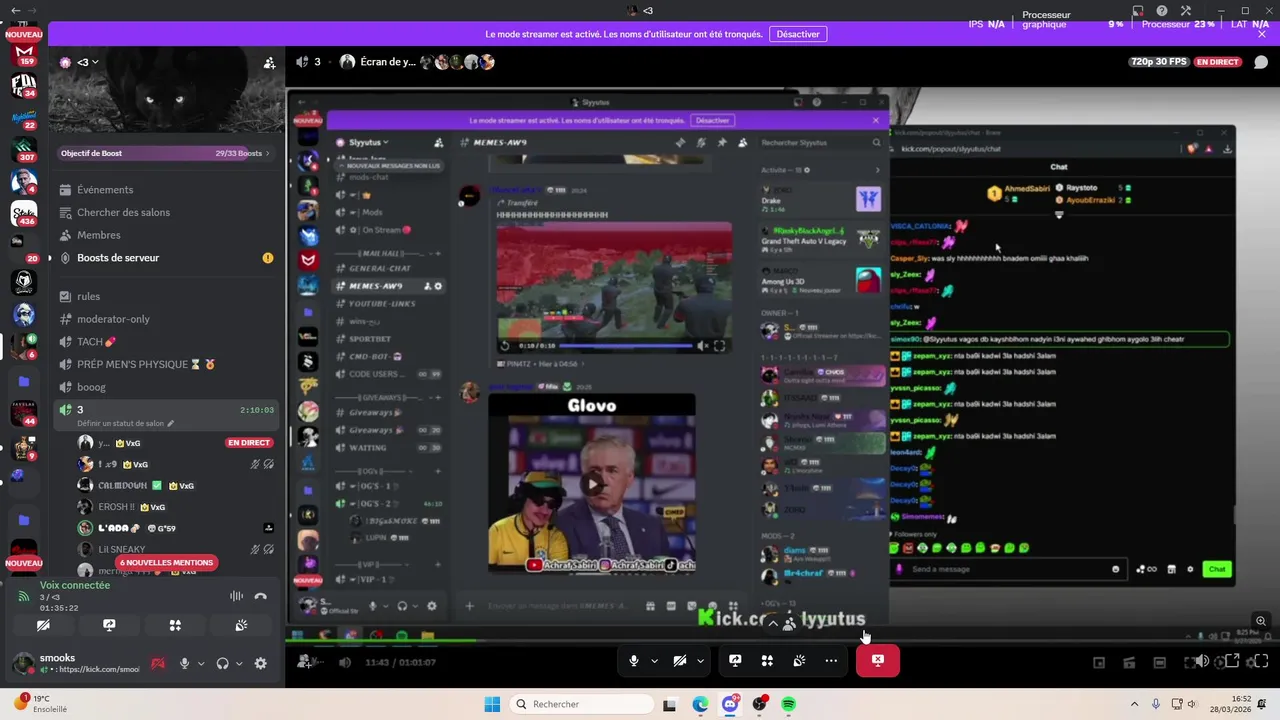Click voice channel 3 header title
The image size is (1280, 720).
click(x=317, y=62)
